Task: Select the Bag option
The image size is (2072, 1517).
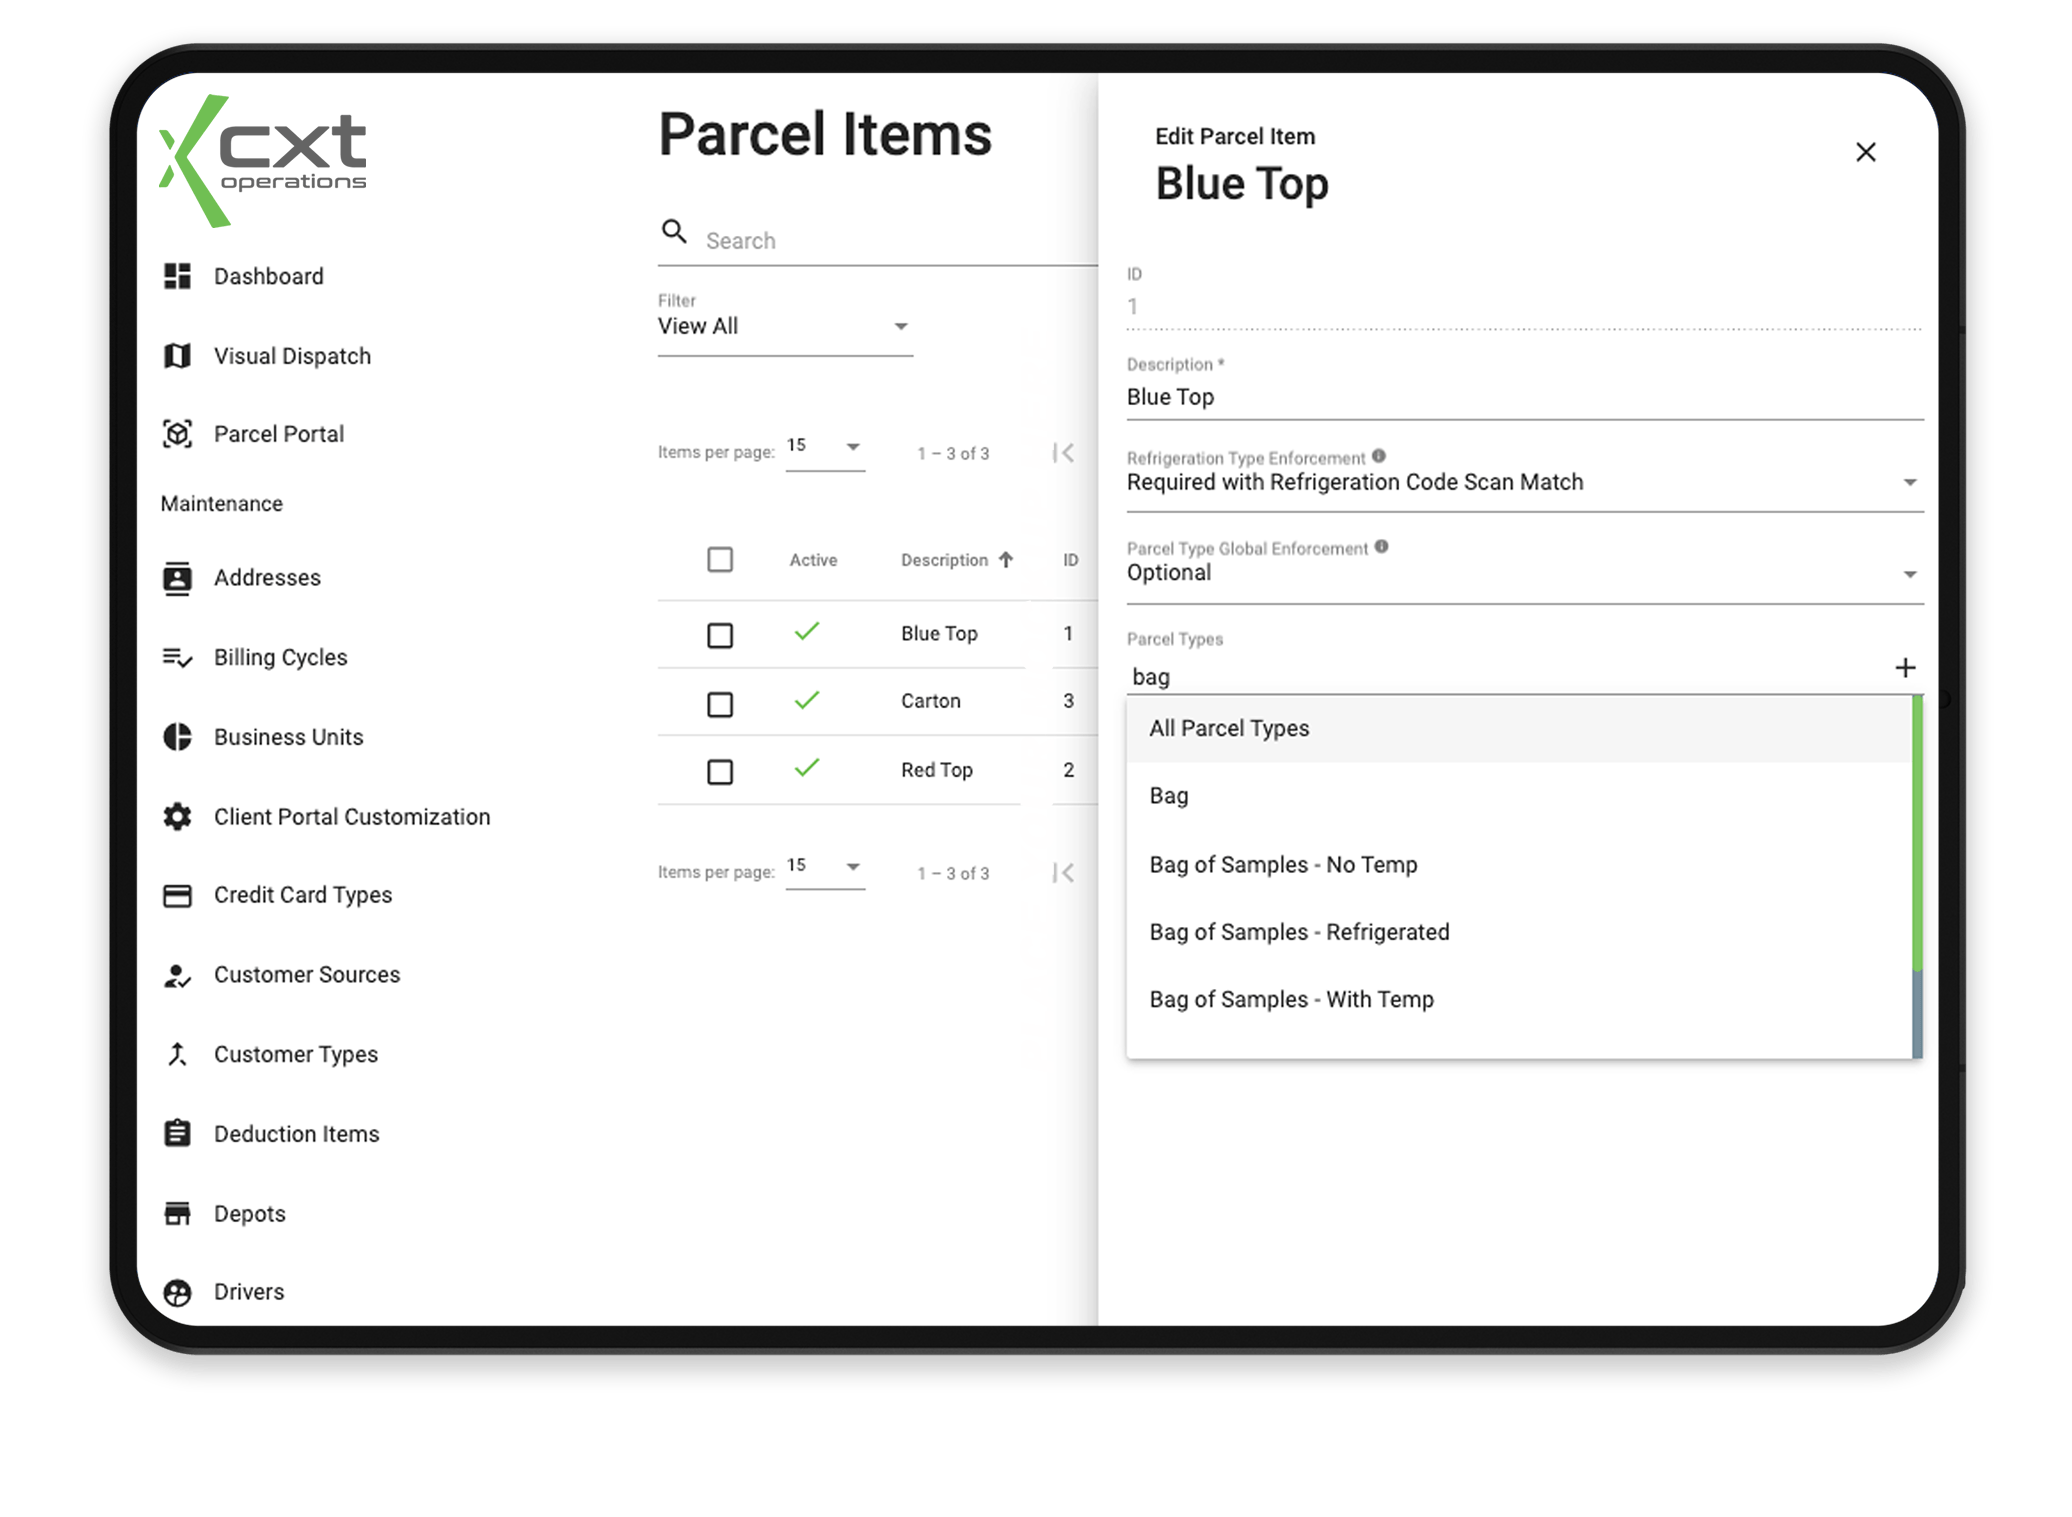Action: coord(1518,796)
